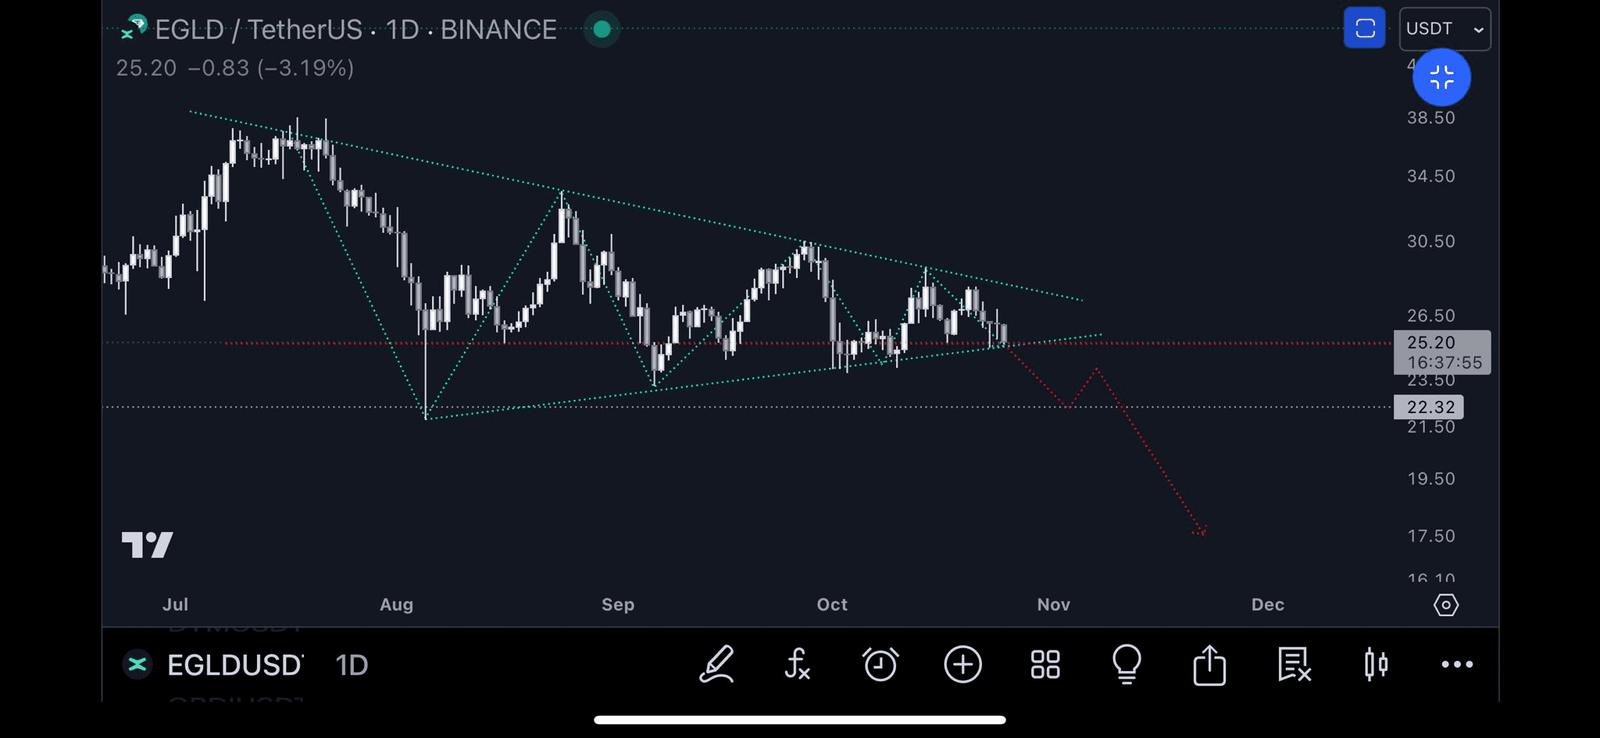The height and width of the screenshot is (738, 1600).
Task: Tap the green market status dot
Action: coord(601,29)
